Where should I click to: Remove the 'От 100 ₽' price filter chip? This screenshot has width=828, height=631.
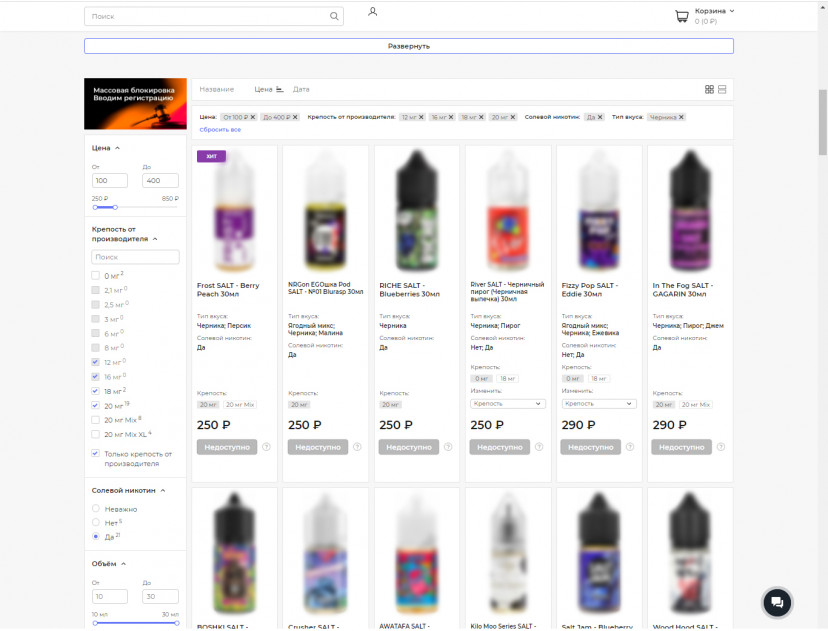click(253, 117)
